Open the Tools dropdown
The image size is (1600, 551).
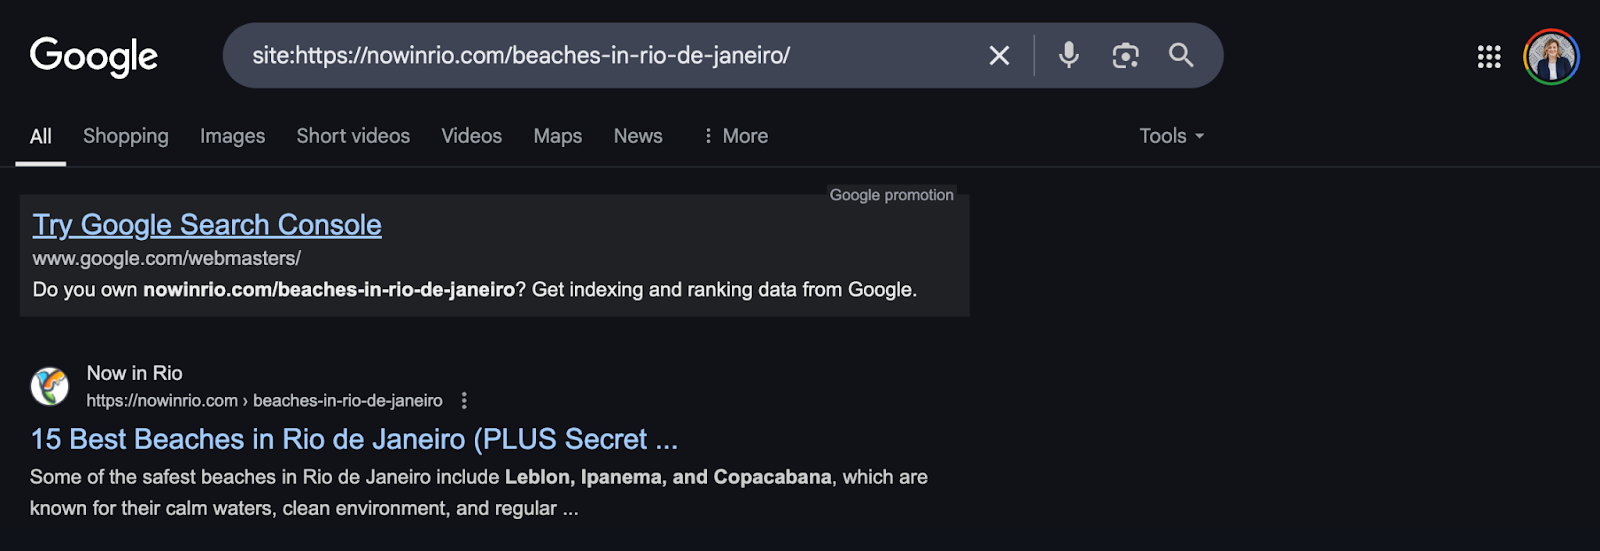[x=1171, y=136]
